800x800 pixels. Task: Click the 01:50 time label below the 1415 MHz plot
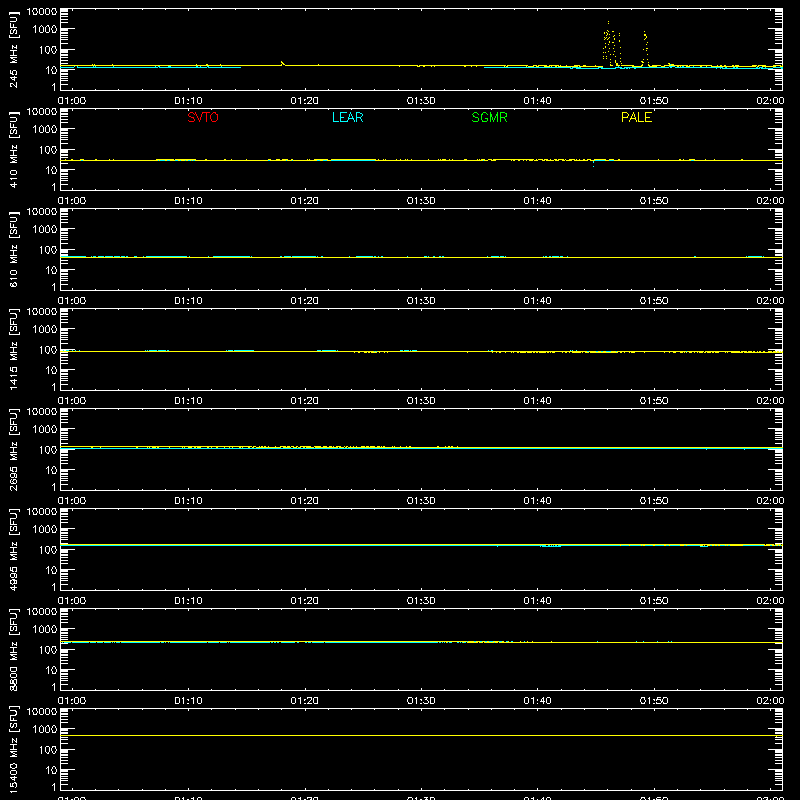[x=654, y=401]
